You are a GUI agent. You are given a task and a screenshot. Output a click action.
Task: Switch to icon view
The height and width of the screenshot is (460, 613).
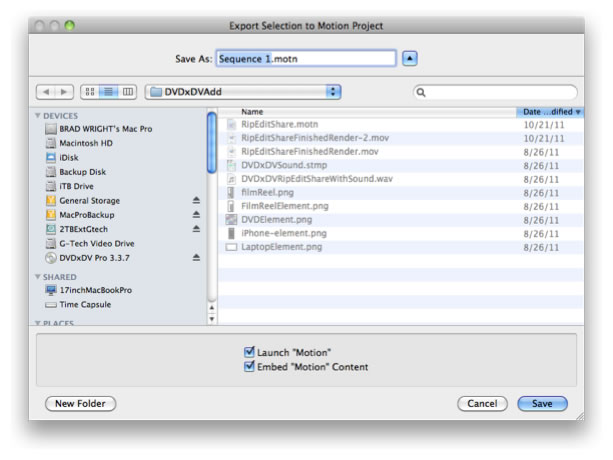pos(90,92)
